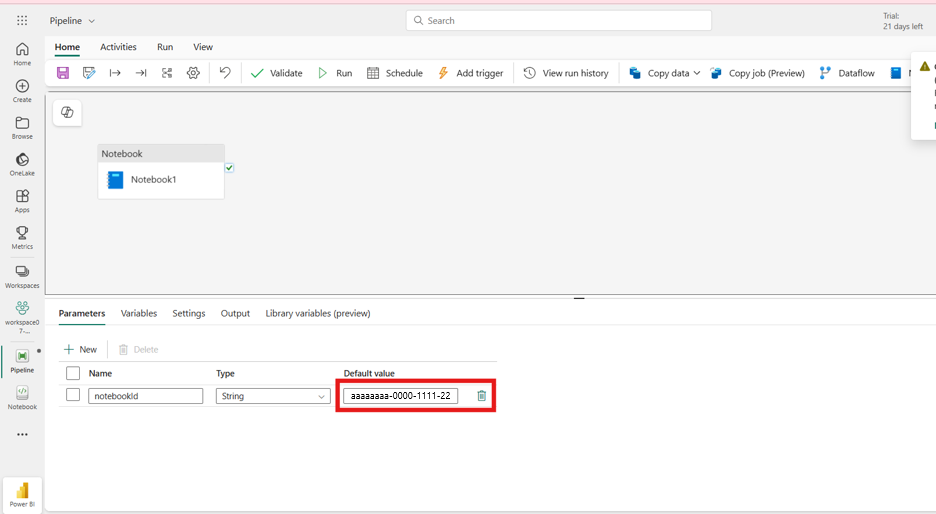Open the Settings tab in bottom panel
The height and width of the screenshot is (514, 936).
(189, 313)
